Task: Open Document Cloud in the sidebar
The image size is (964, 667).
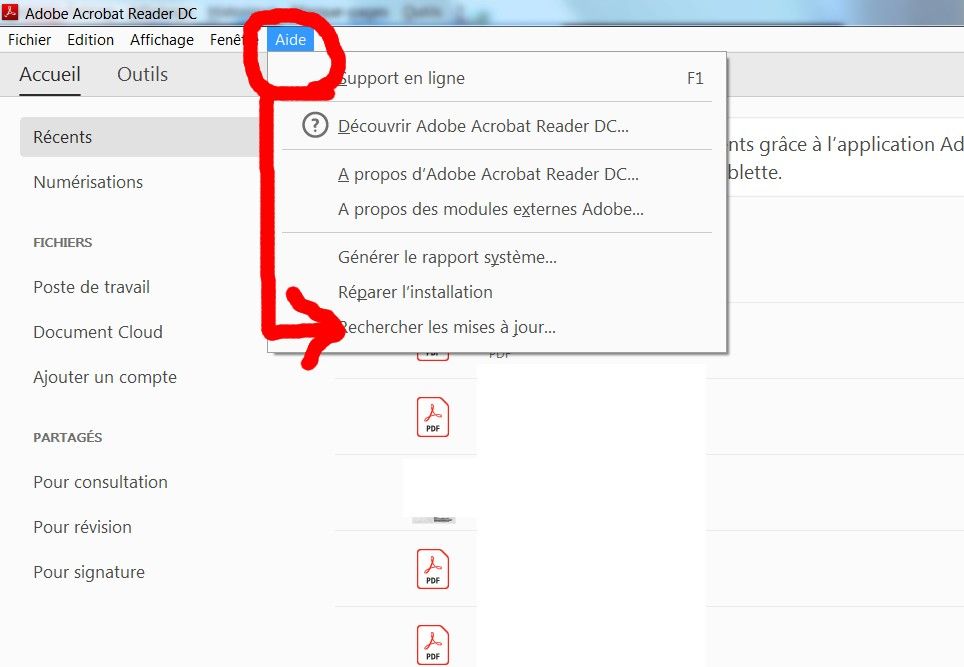Action: point(98,332)
